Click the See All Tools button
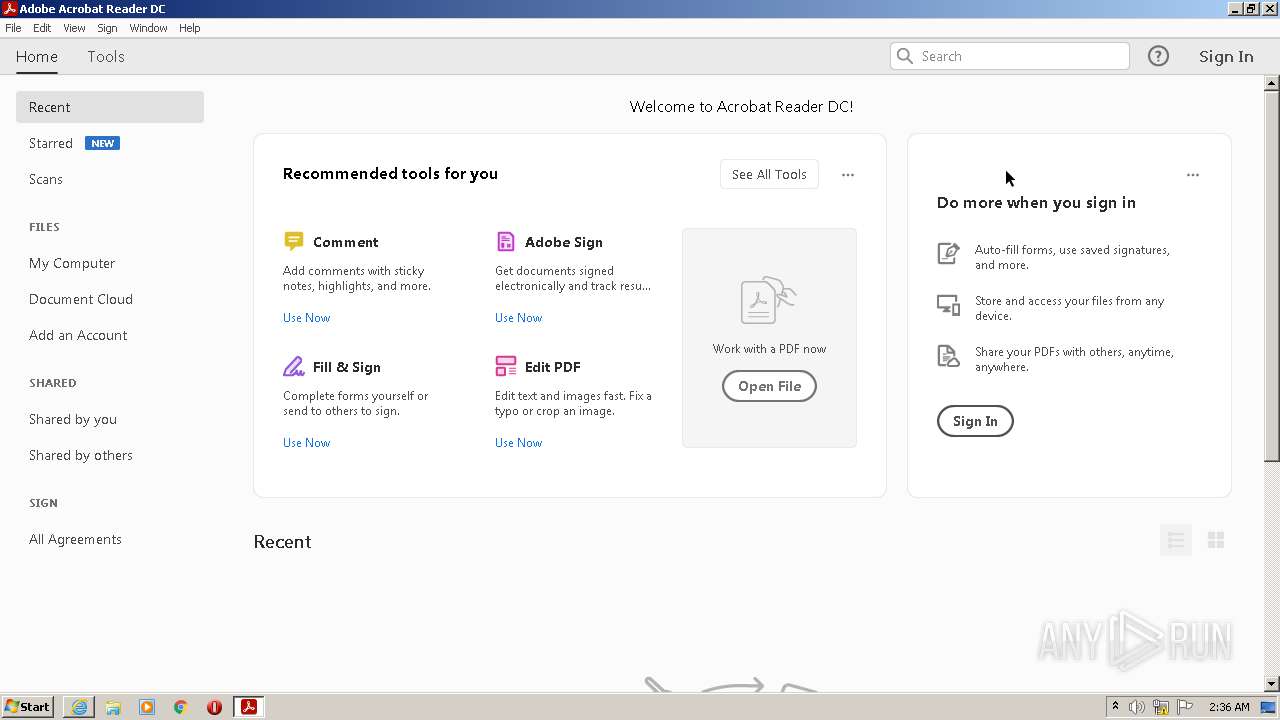 coord(769,174)
